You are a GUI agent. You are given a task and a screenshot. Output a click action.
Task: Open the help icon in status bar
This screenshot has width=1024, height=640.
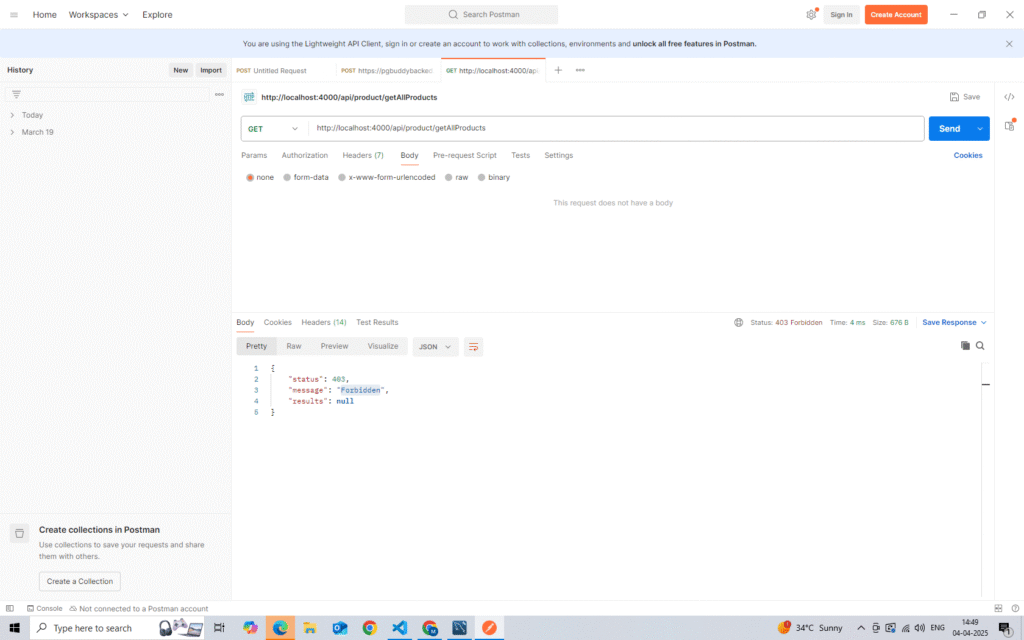point(1015,608)
